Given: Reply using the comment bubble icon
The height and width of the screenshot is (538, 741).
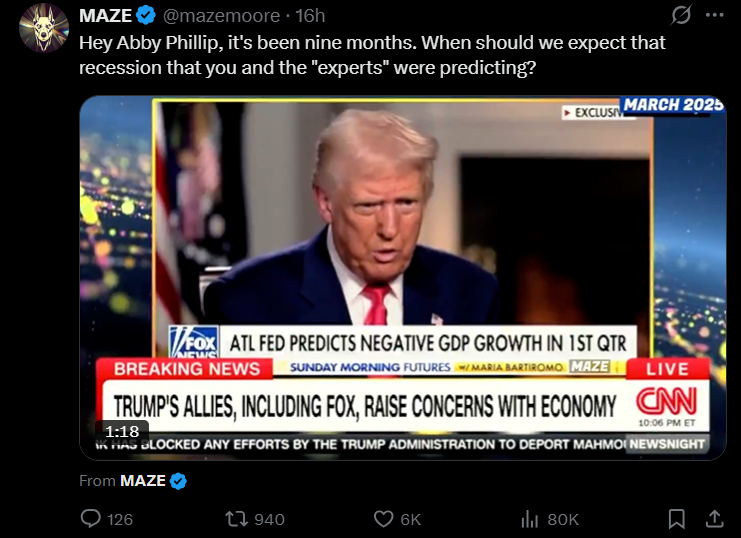Looking at the screenshot, I should point(90,519).
